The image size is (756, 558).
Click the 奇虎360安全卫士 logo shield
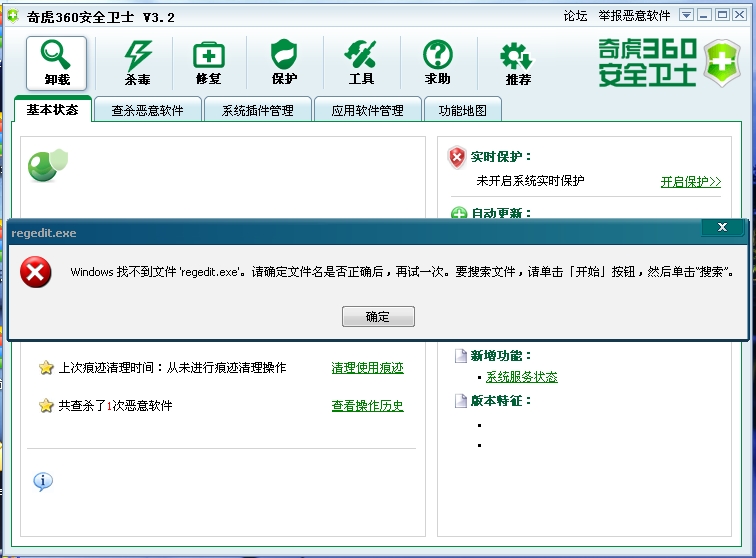click(721, 63)
